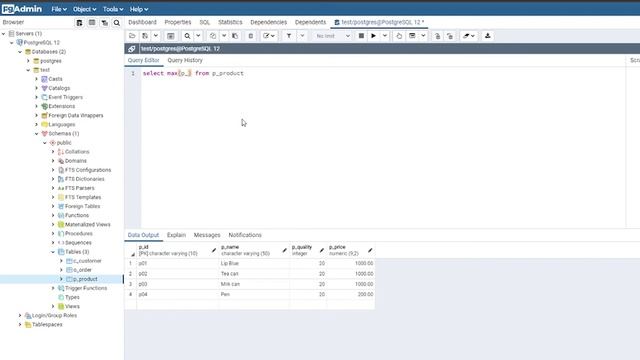The image size is (640, 360).
Task: Open the Explain options dropdown arrow
Action: click(x=423, y=36)
